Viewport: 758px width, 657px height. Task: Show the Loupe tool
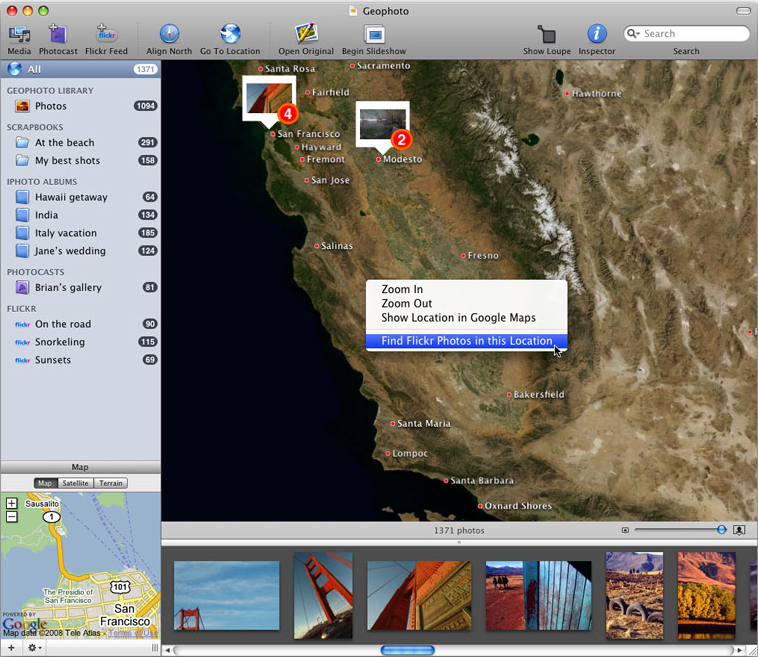546,36
